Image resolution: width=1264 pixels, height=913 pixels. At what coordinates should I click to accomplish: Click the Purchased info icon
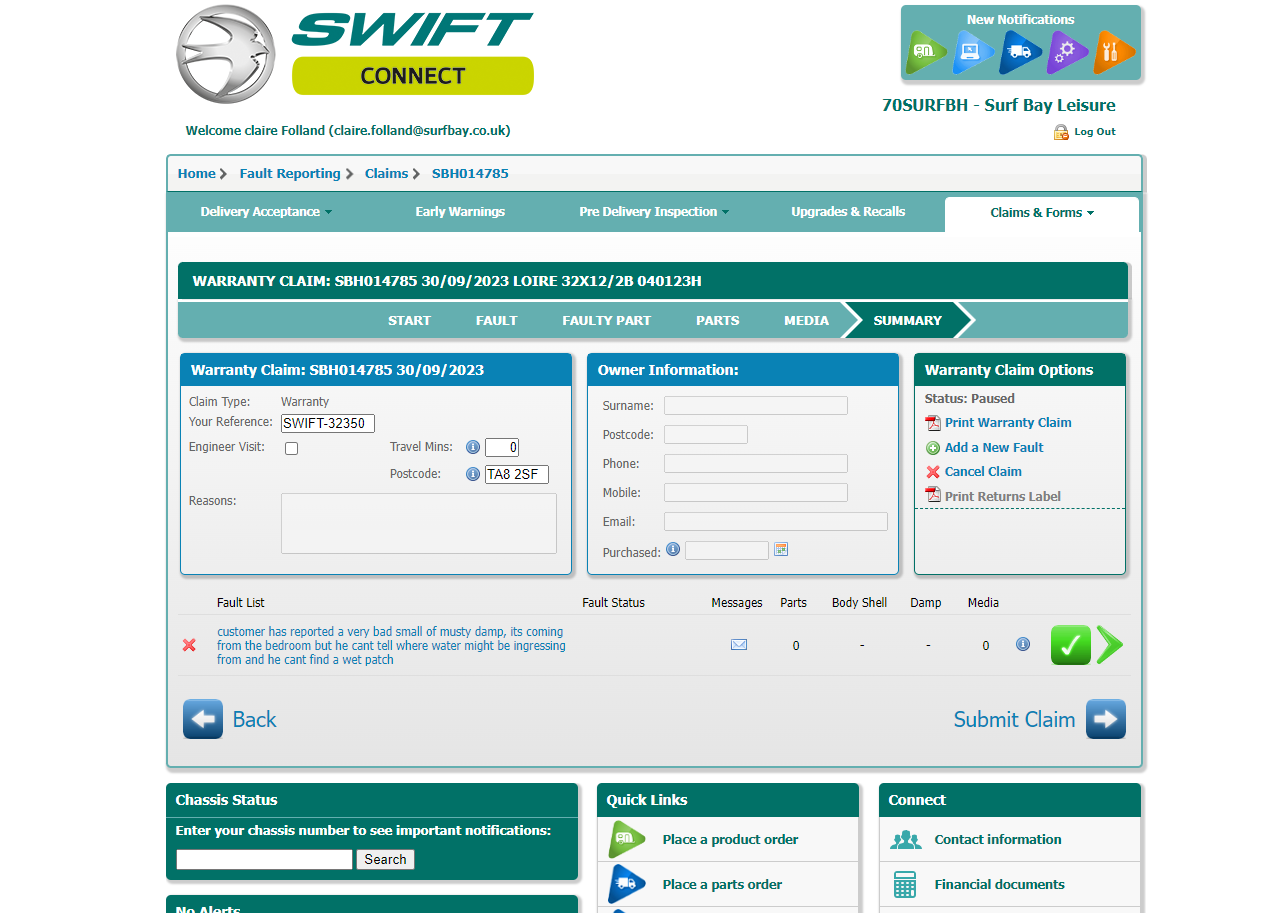(673, 549)
